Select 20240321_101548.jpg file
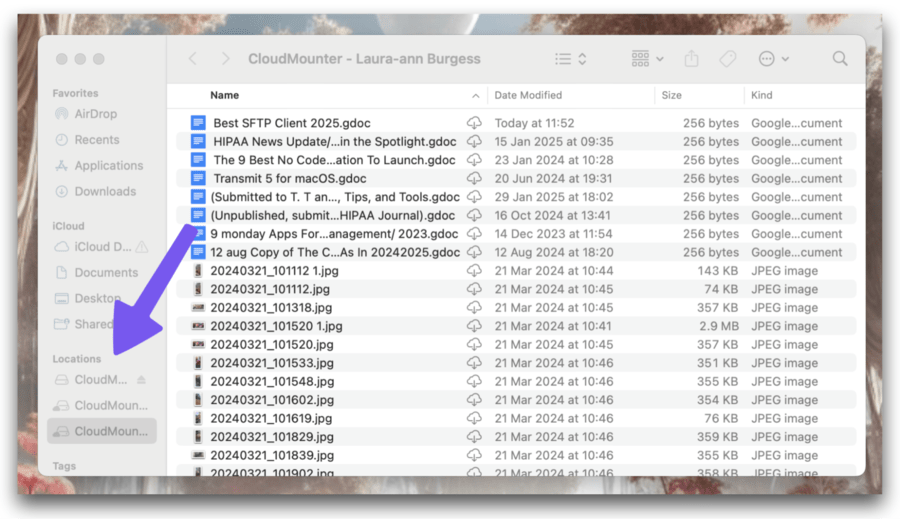This screenshot has height=519, width=900. pos(272,381)
